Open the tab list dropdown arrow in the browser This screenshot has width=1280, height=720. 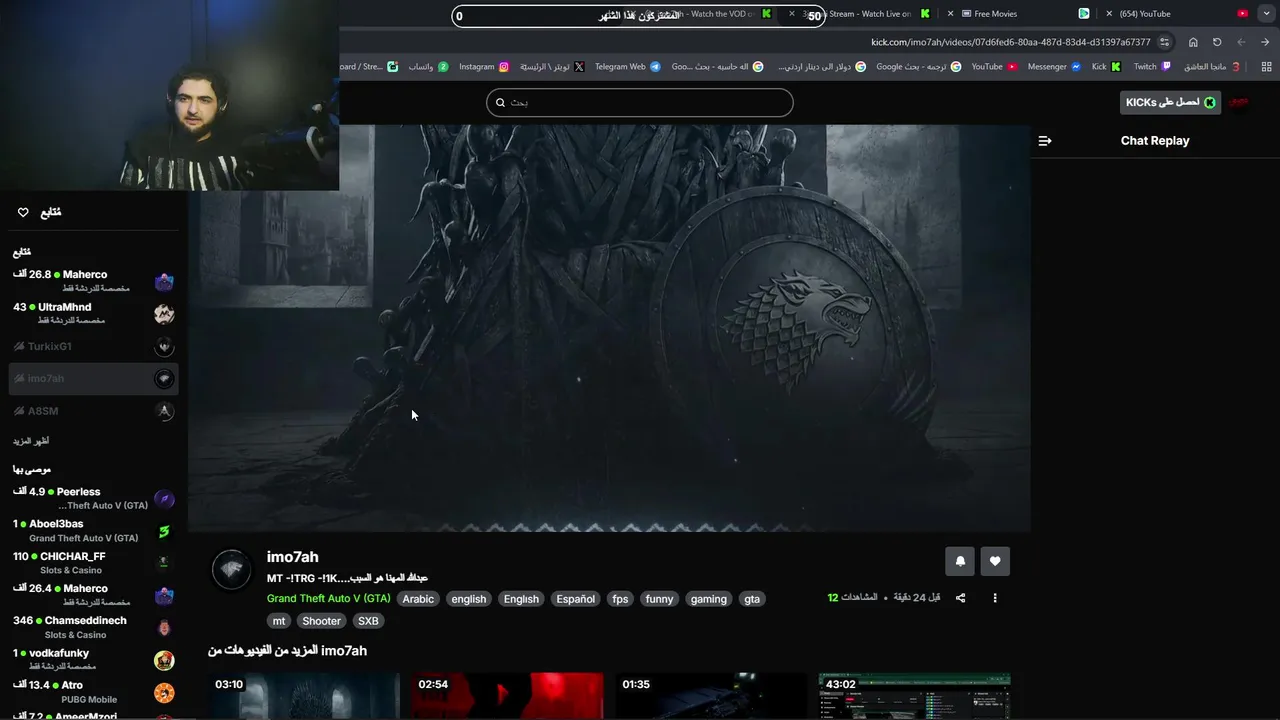click(1265, 14)
